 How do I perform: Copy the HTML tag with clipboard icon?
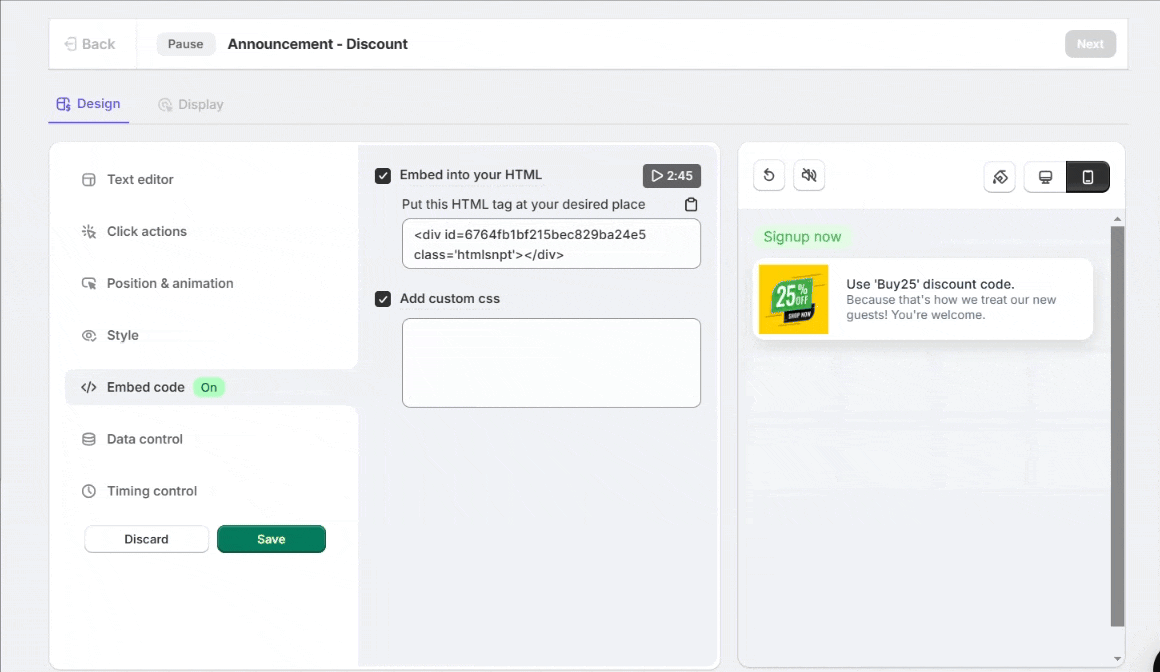[691, 204]
